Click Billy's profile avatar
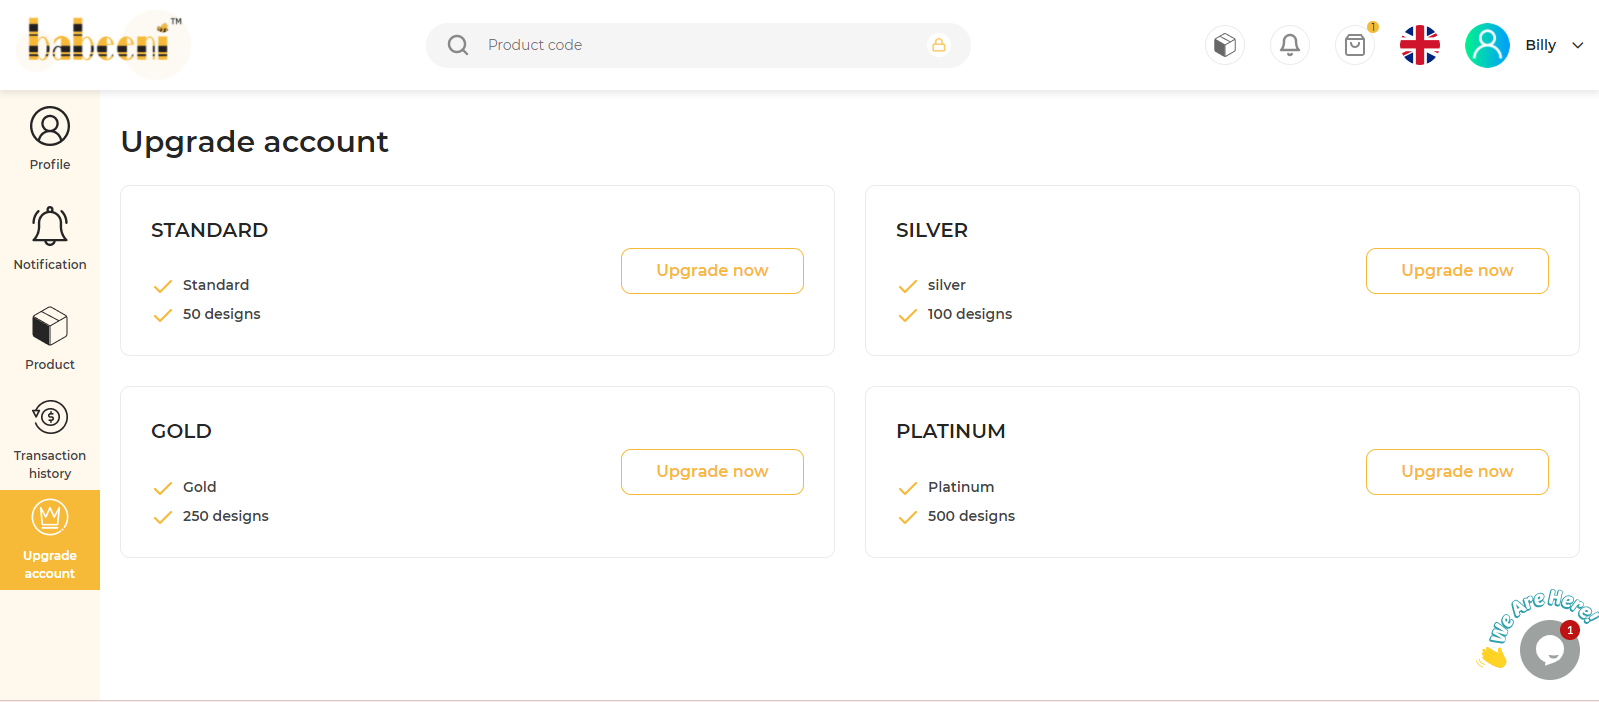The width and height of the screenshot is (1599, 702). click(1487, 45)
